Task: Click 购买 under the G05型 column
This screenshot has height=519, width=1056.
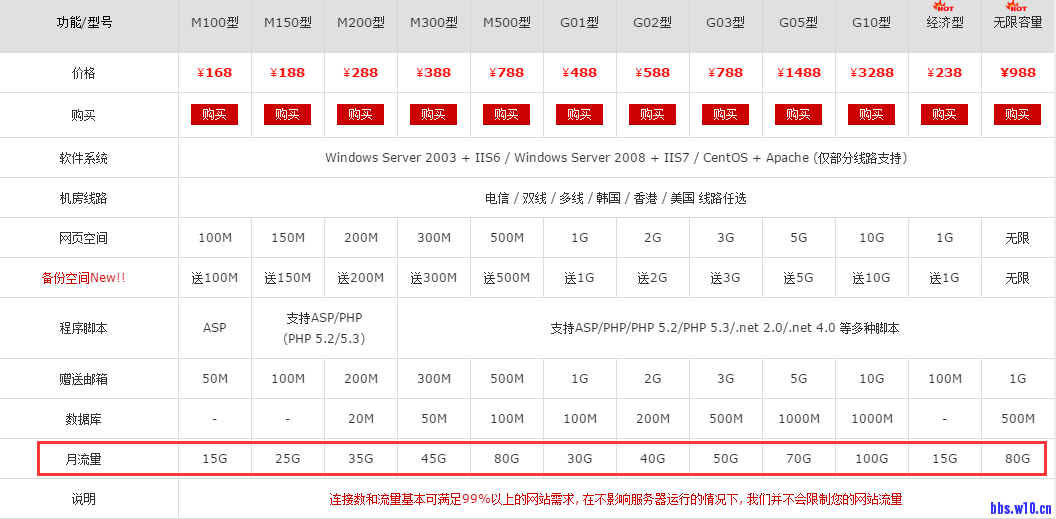Action: tap(798, 115)
